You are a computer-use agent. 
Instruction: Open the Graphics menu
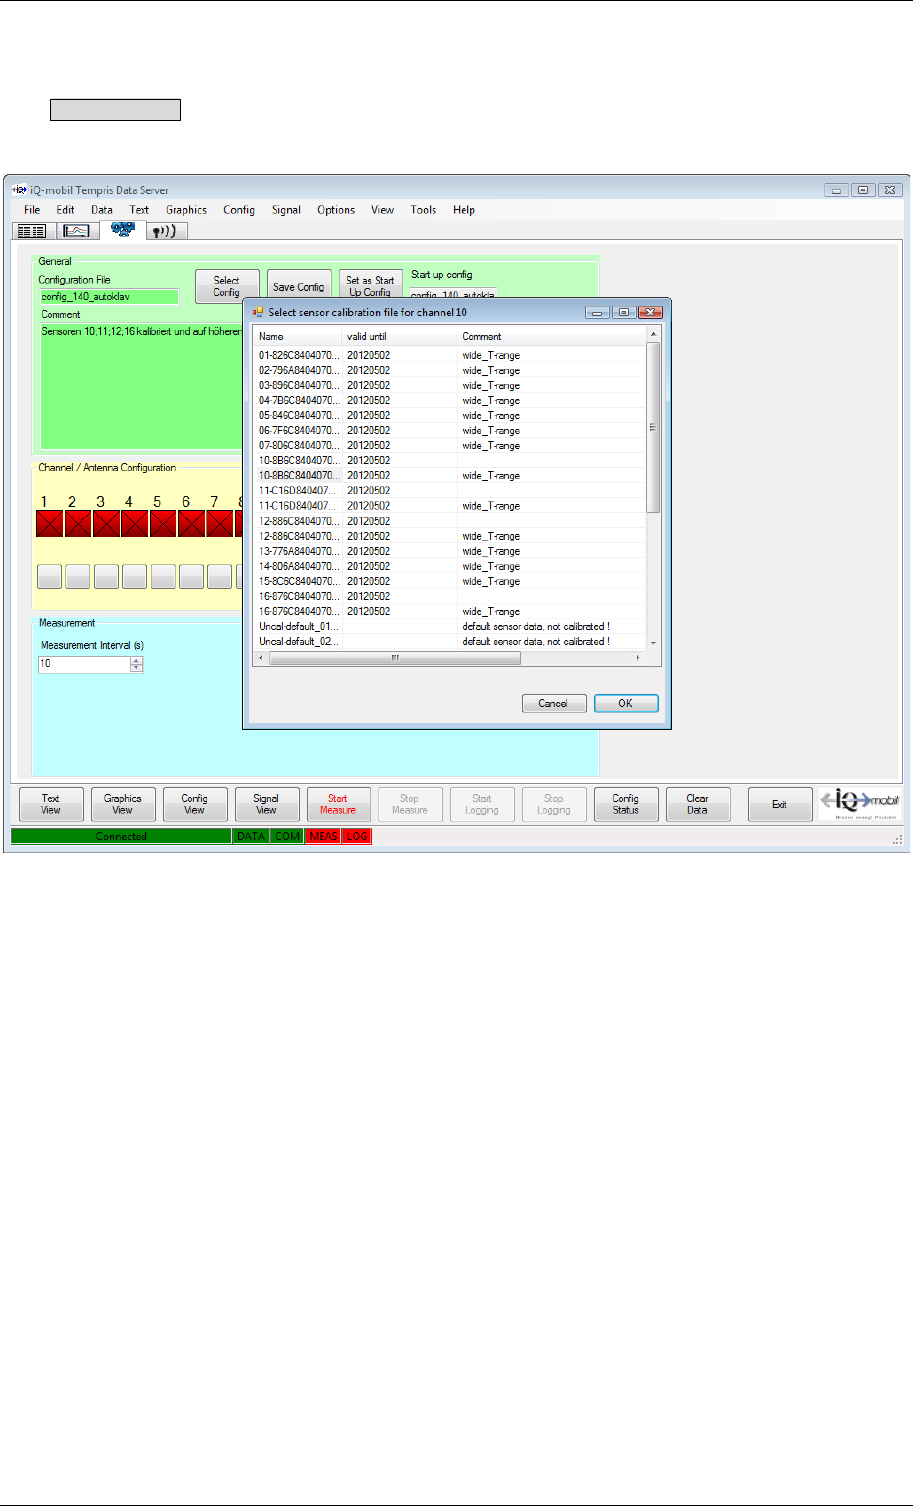tap(186, 210)
